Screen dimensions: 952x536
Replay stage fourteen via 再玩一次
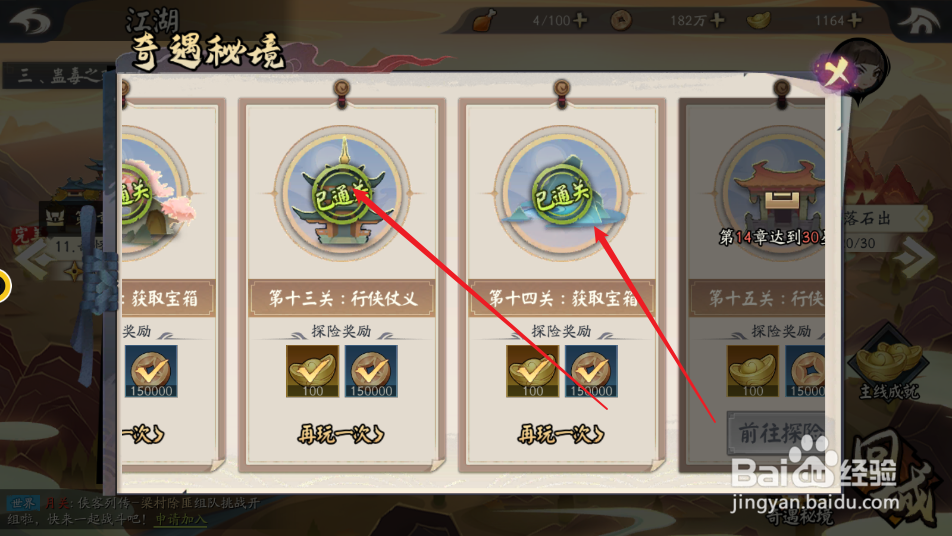[560, 434]
